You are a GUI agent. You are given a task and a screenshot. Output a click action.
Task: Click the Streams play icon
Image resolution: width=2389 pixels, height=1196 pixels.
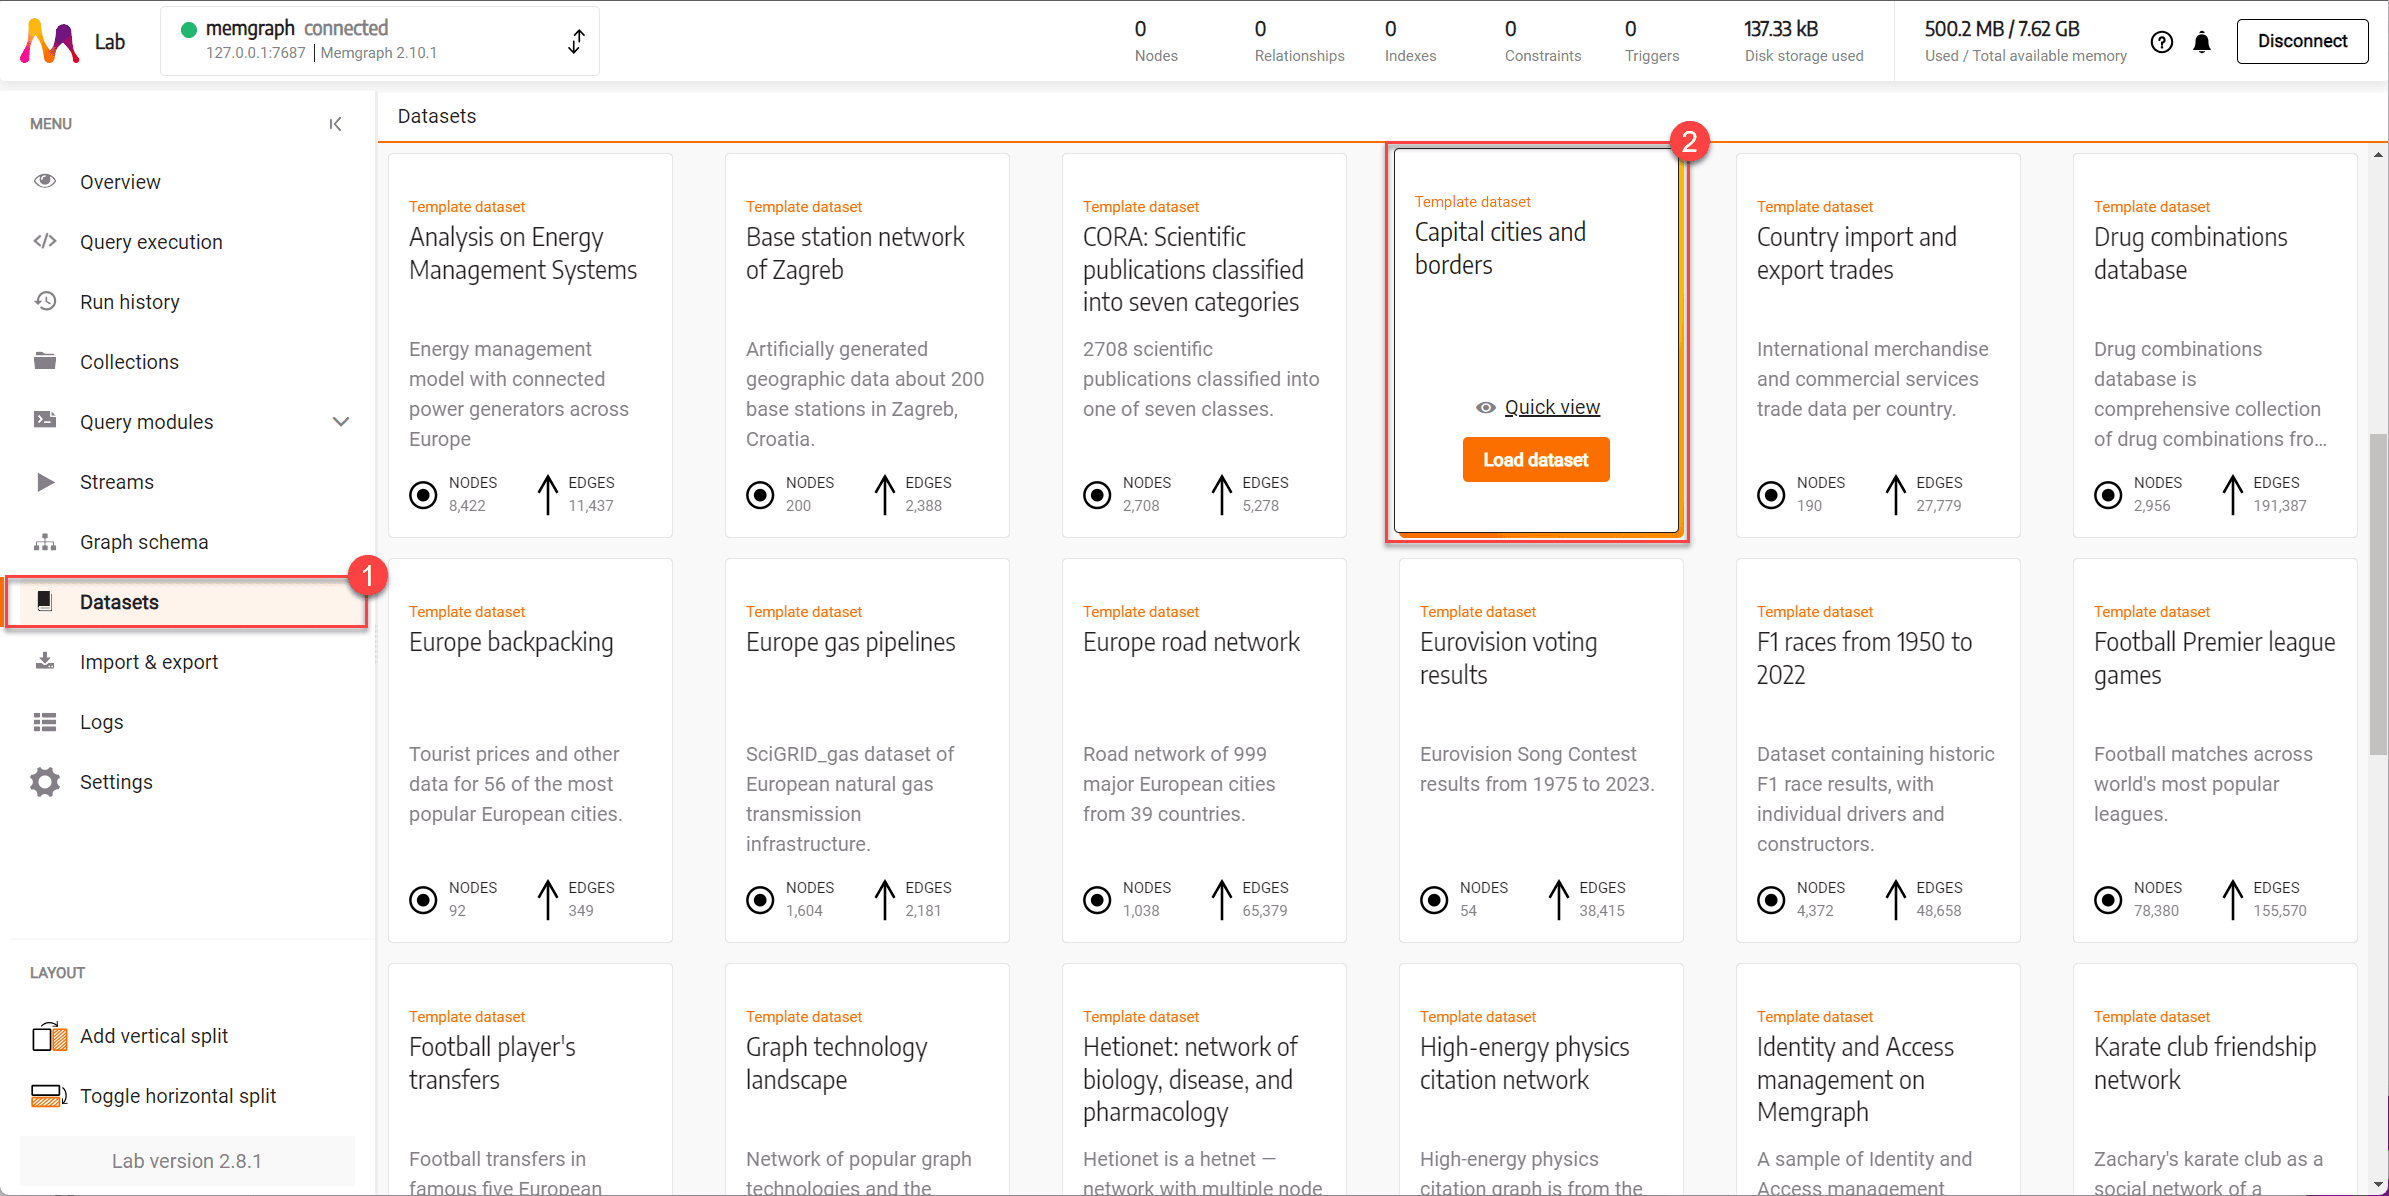(x=45, y=482)
